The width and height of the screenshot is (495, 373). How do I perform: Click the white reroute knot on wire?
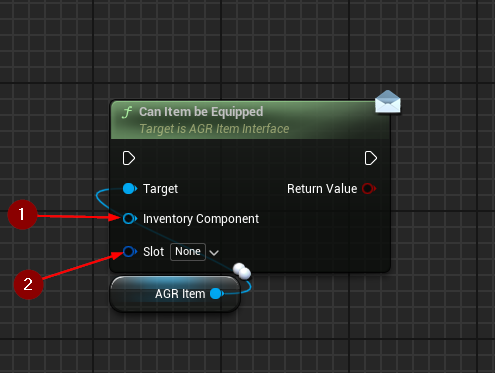pyautogui.click(x=242, y=271)
